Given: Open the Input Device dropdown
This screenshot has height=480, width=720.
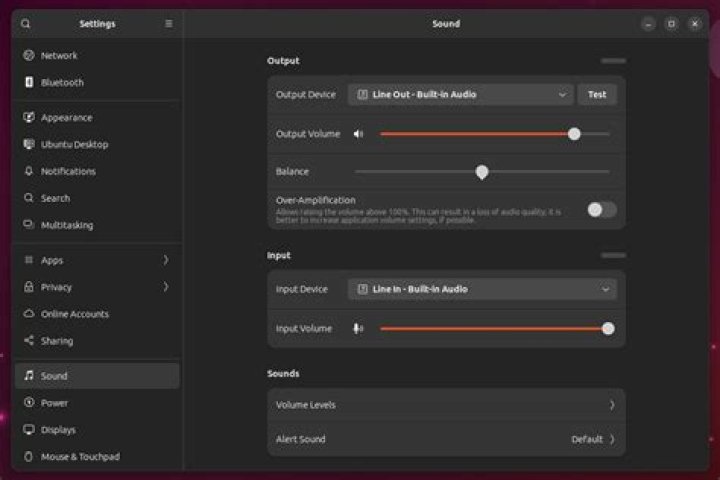Looking at the screenshot, I should (482, 289).
